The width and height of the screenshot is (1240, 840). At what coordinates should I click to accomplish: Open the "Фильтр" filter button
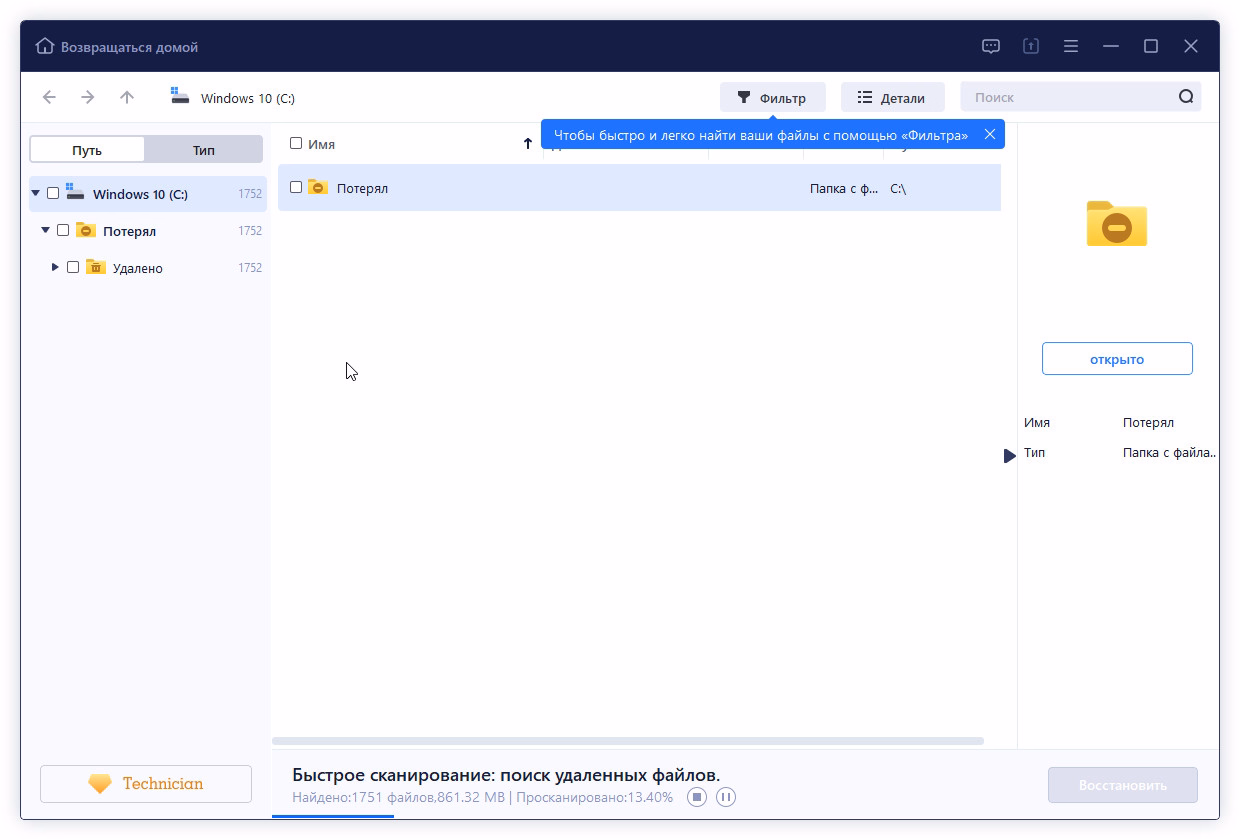(772, 98)
